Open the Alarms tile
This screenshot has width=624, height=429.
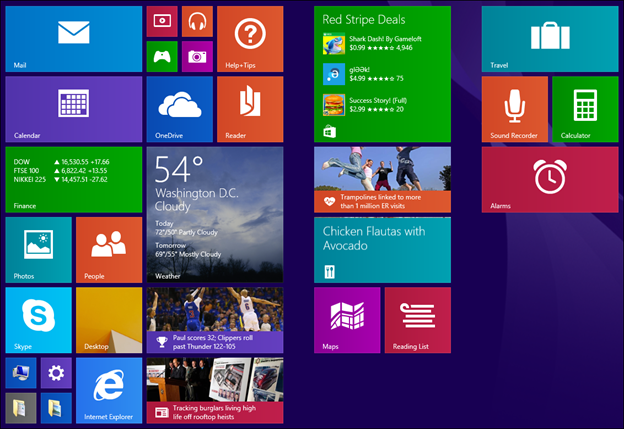point(550,179)
